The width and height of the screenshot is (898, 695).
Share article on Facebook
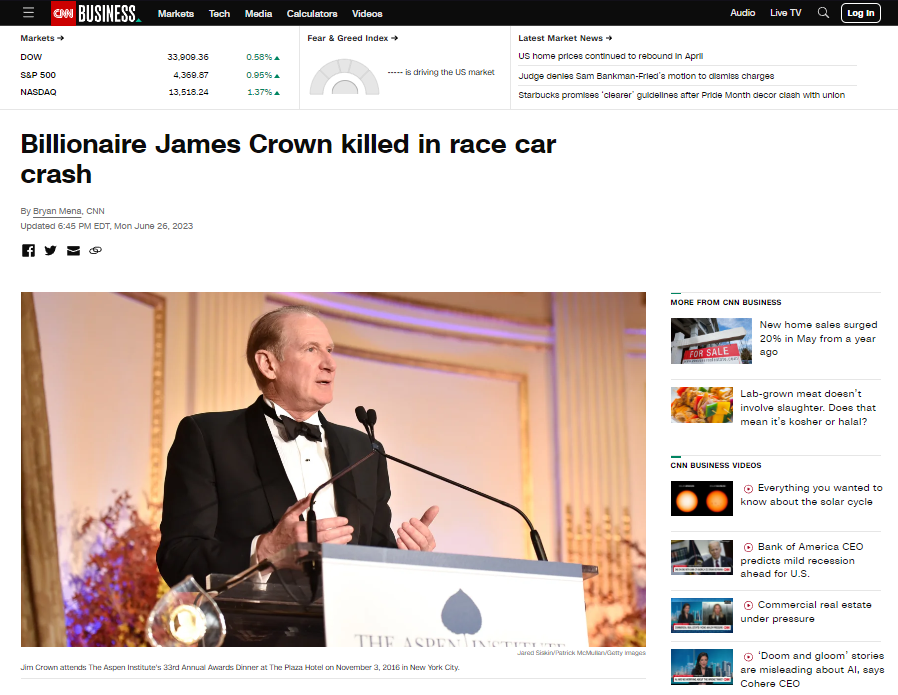point(28,250)
